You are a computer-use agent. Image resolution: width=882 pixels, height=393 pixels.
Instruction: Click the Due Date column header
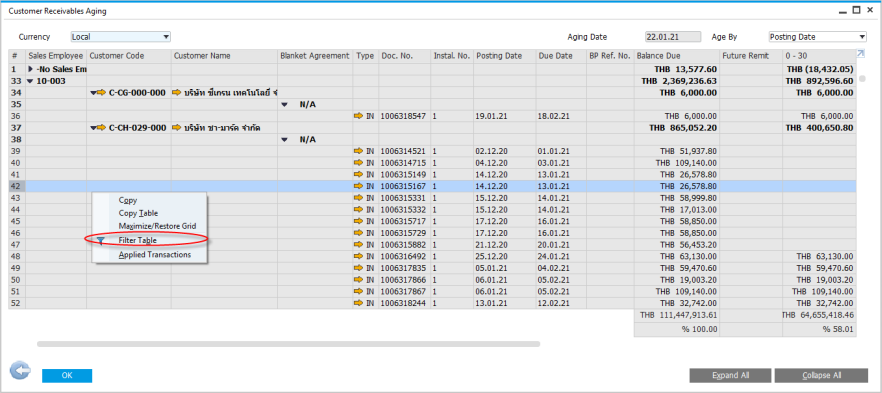pos(561,56)
